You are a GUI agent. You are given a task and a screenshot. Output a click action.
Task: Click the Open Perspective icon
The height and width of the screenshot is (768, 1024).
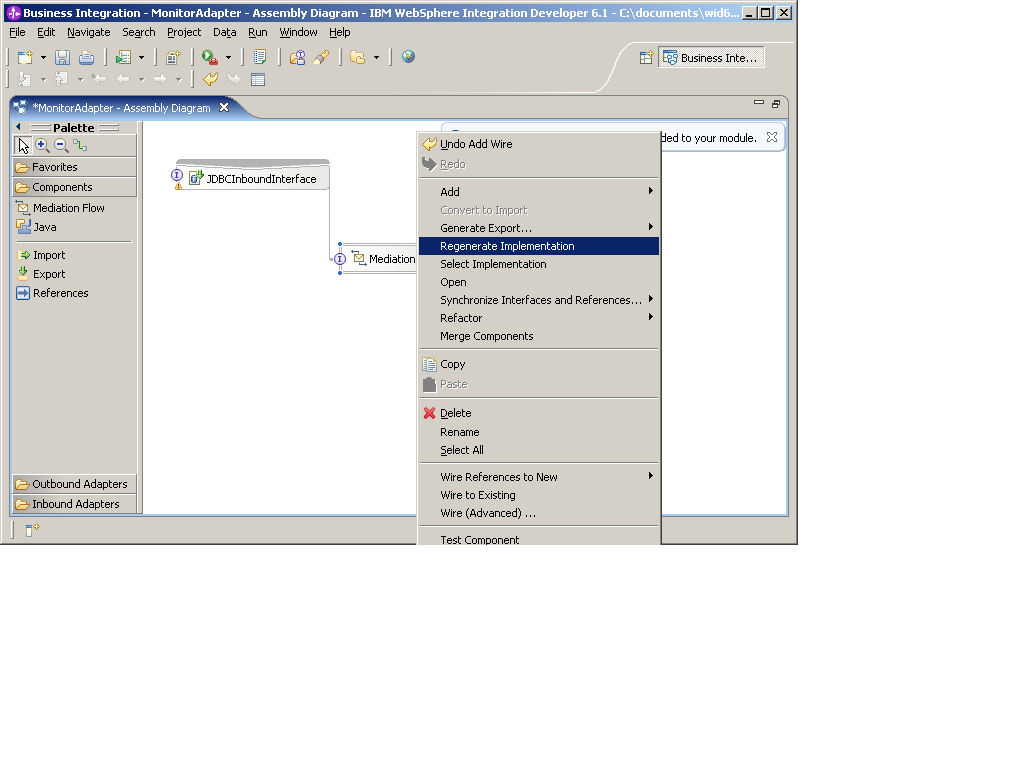click(646, 57)
